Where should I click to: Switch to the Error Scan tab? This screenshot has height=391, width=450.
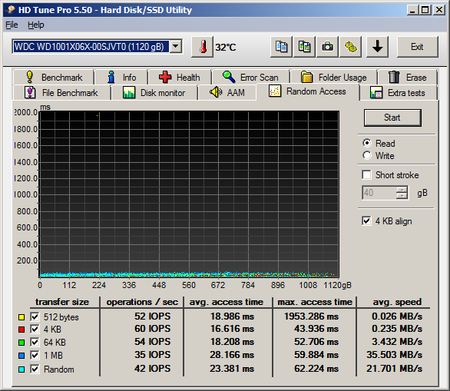[250, 77]
